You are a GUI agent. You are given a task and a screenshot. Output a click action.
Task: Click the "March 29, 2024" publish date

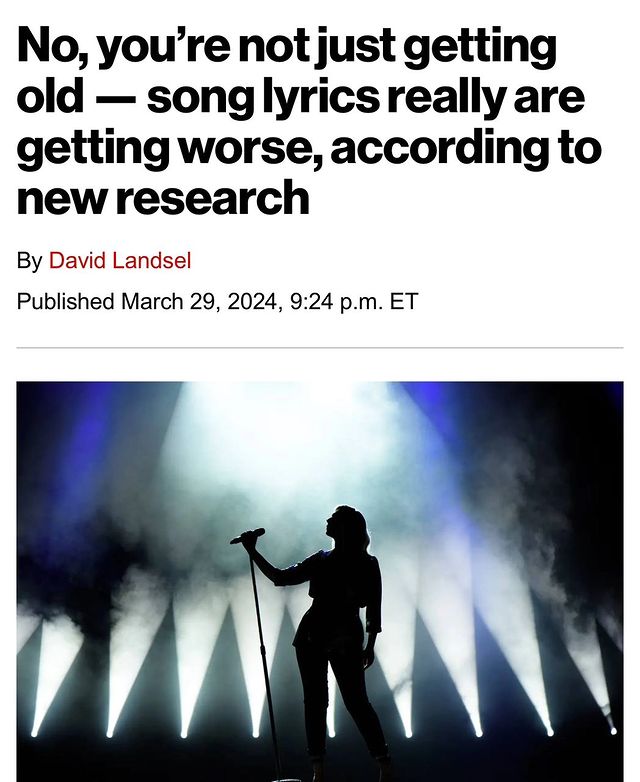(x=199, y=302)
